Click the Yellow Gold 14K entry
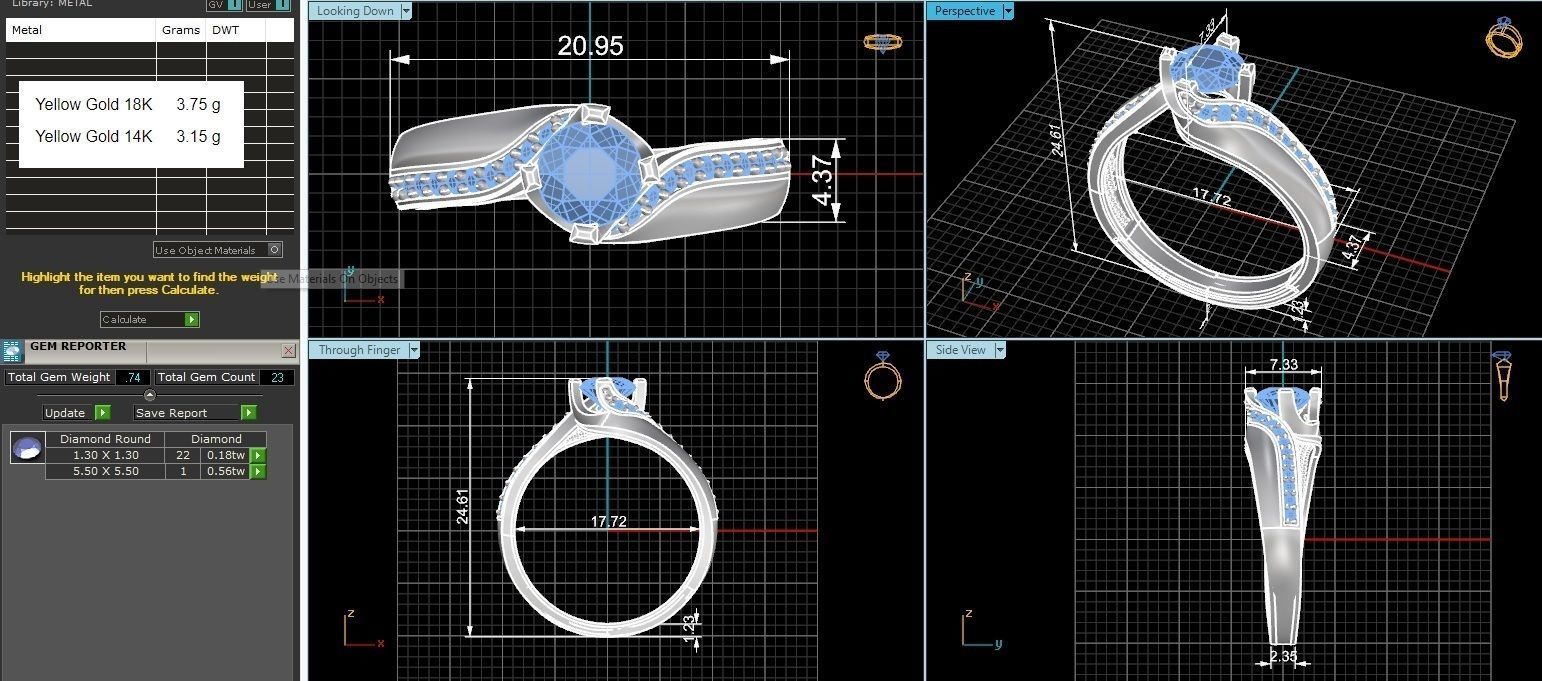Screen dimensions: 1542x681 (94, 136)
